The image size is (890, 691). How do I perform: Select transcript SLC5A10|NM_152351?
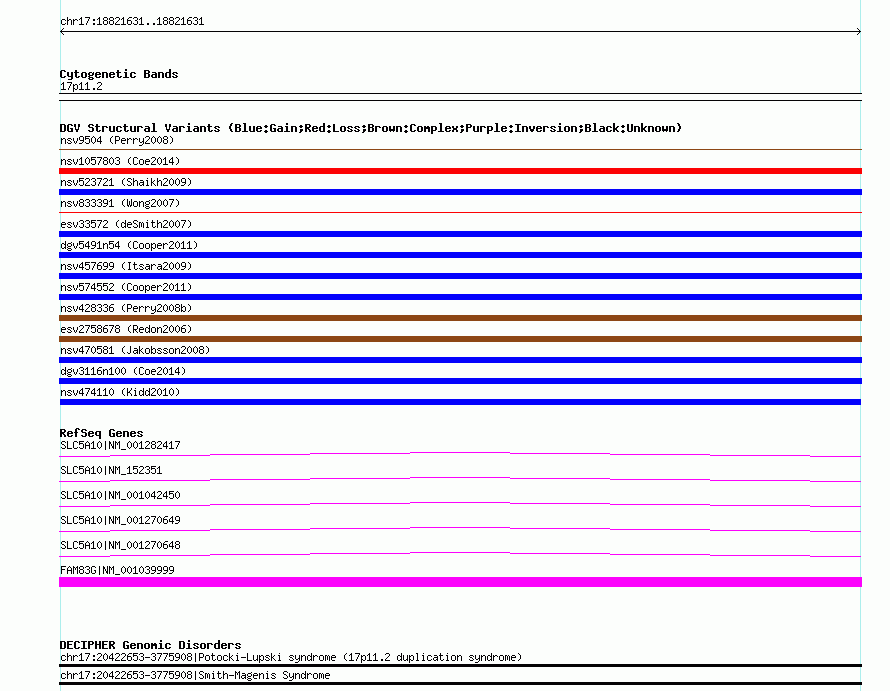[x=111, y=470]
